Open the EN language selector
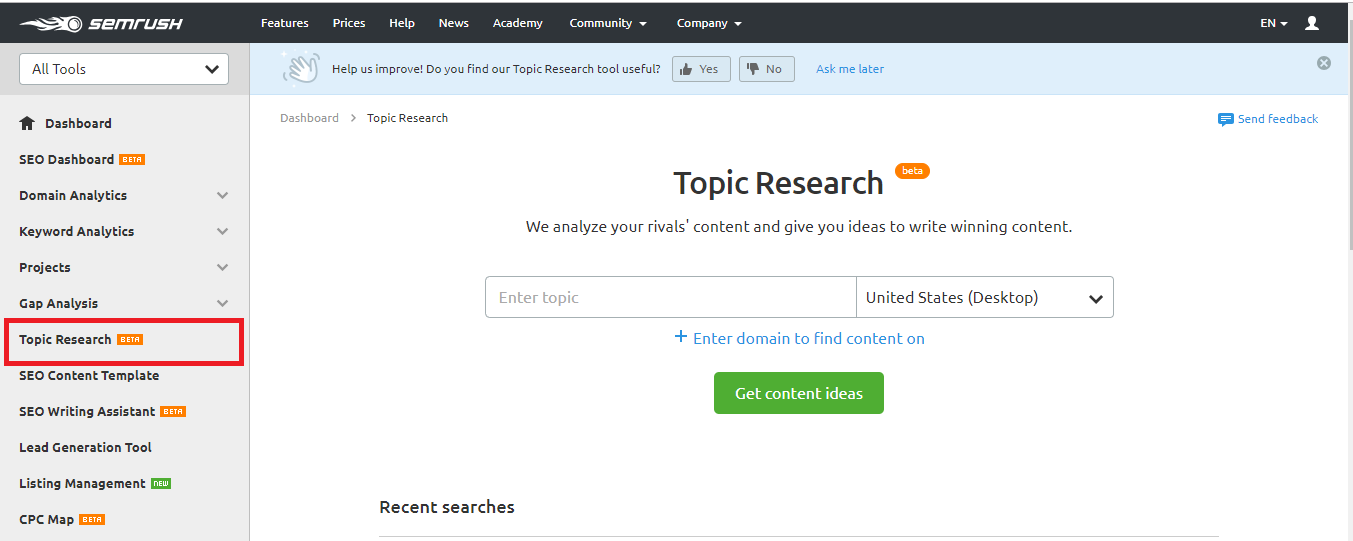Image resolution: width=1353 pixels, height=541 pixels. click(1274, 23)
